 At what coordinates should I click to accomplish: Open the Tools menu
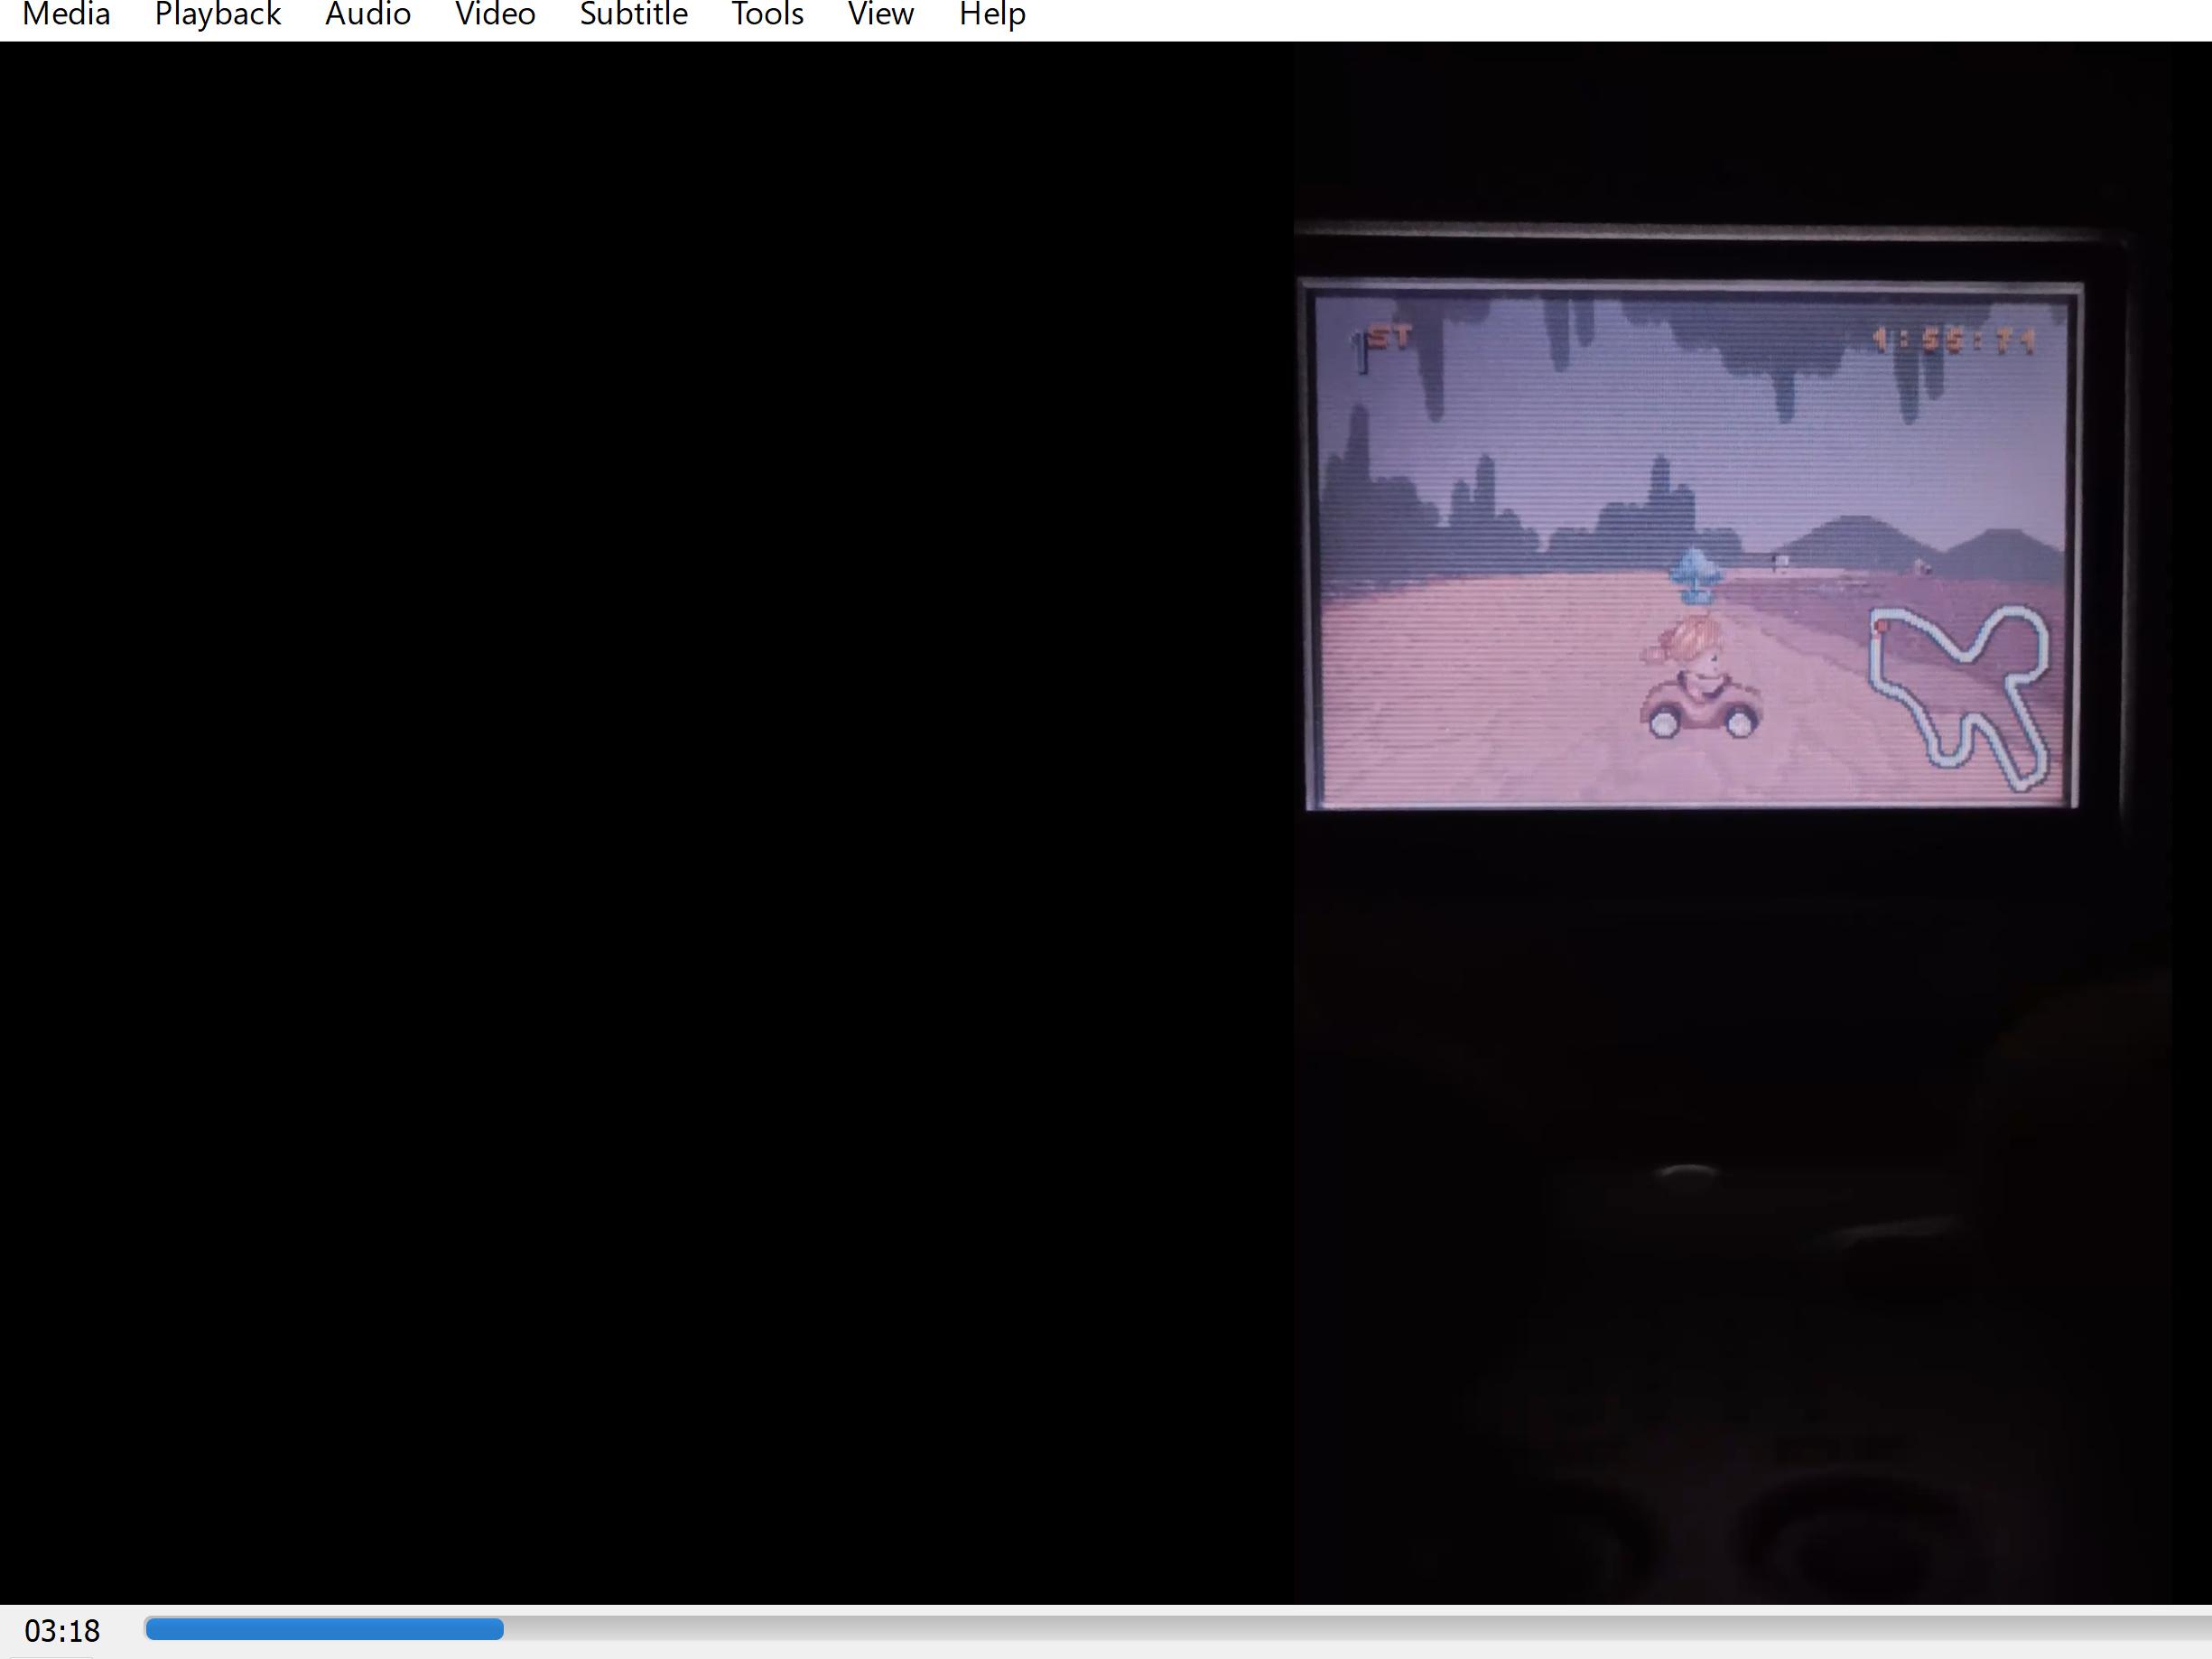767,15
